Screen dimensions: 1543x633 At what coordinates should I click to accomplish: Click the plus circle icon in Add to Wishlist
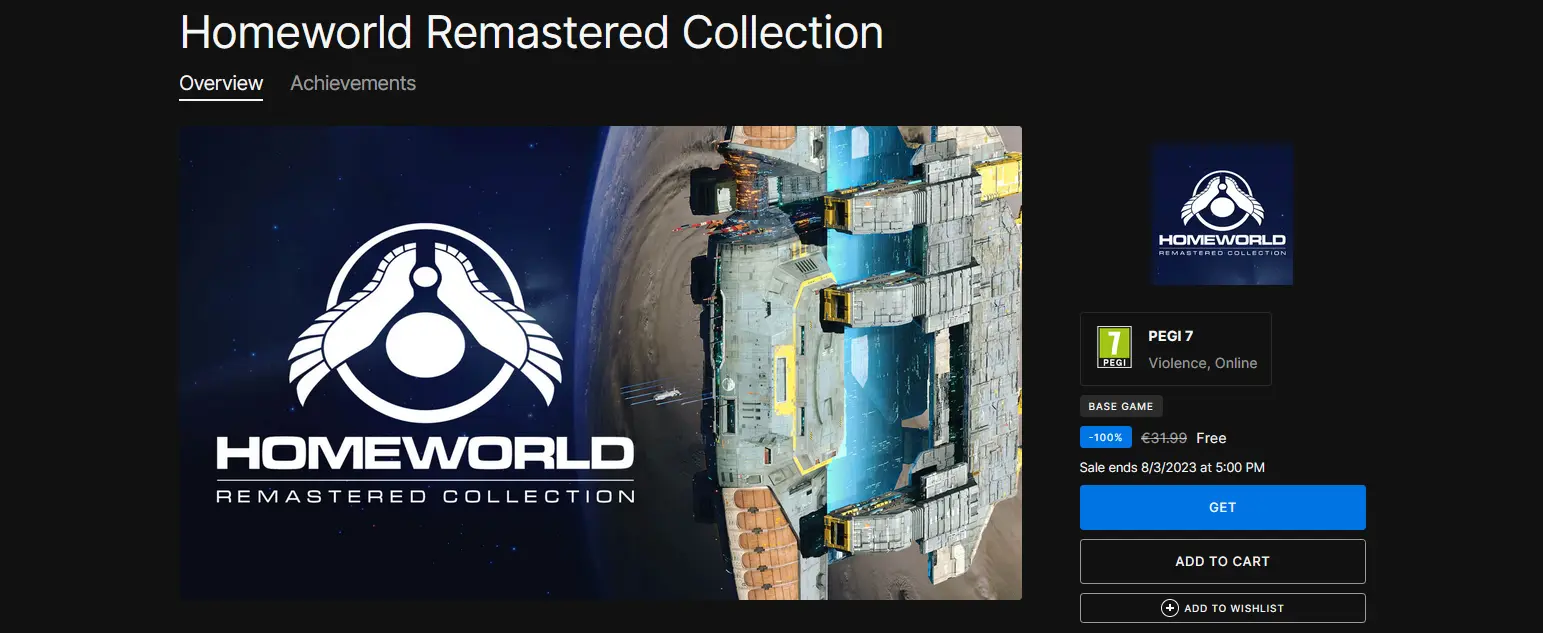[x=1169, y=608]
